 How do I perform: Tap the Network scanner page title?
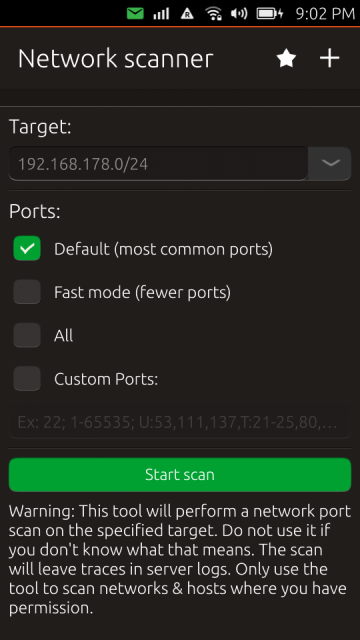point(116,59)
